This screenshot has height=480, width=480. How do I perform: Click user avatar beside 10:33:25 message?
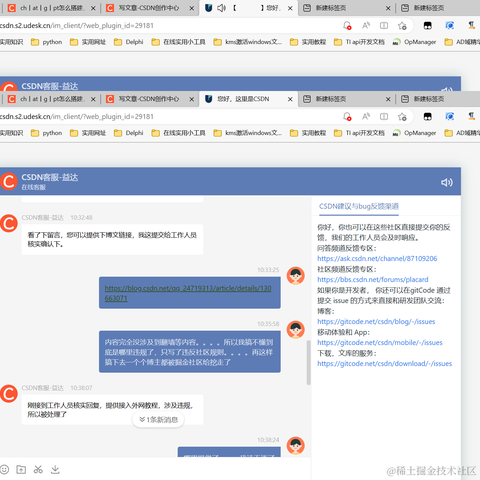click(x=296, y=275)
